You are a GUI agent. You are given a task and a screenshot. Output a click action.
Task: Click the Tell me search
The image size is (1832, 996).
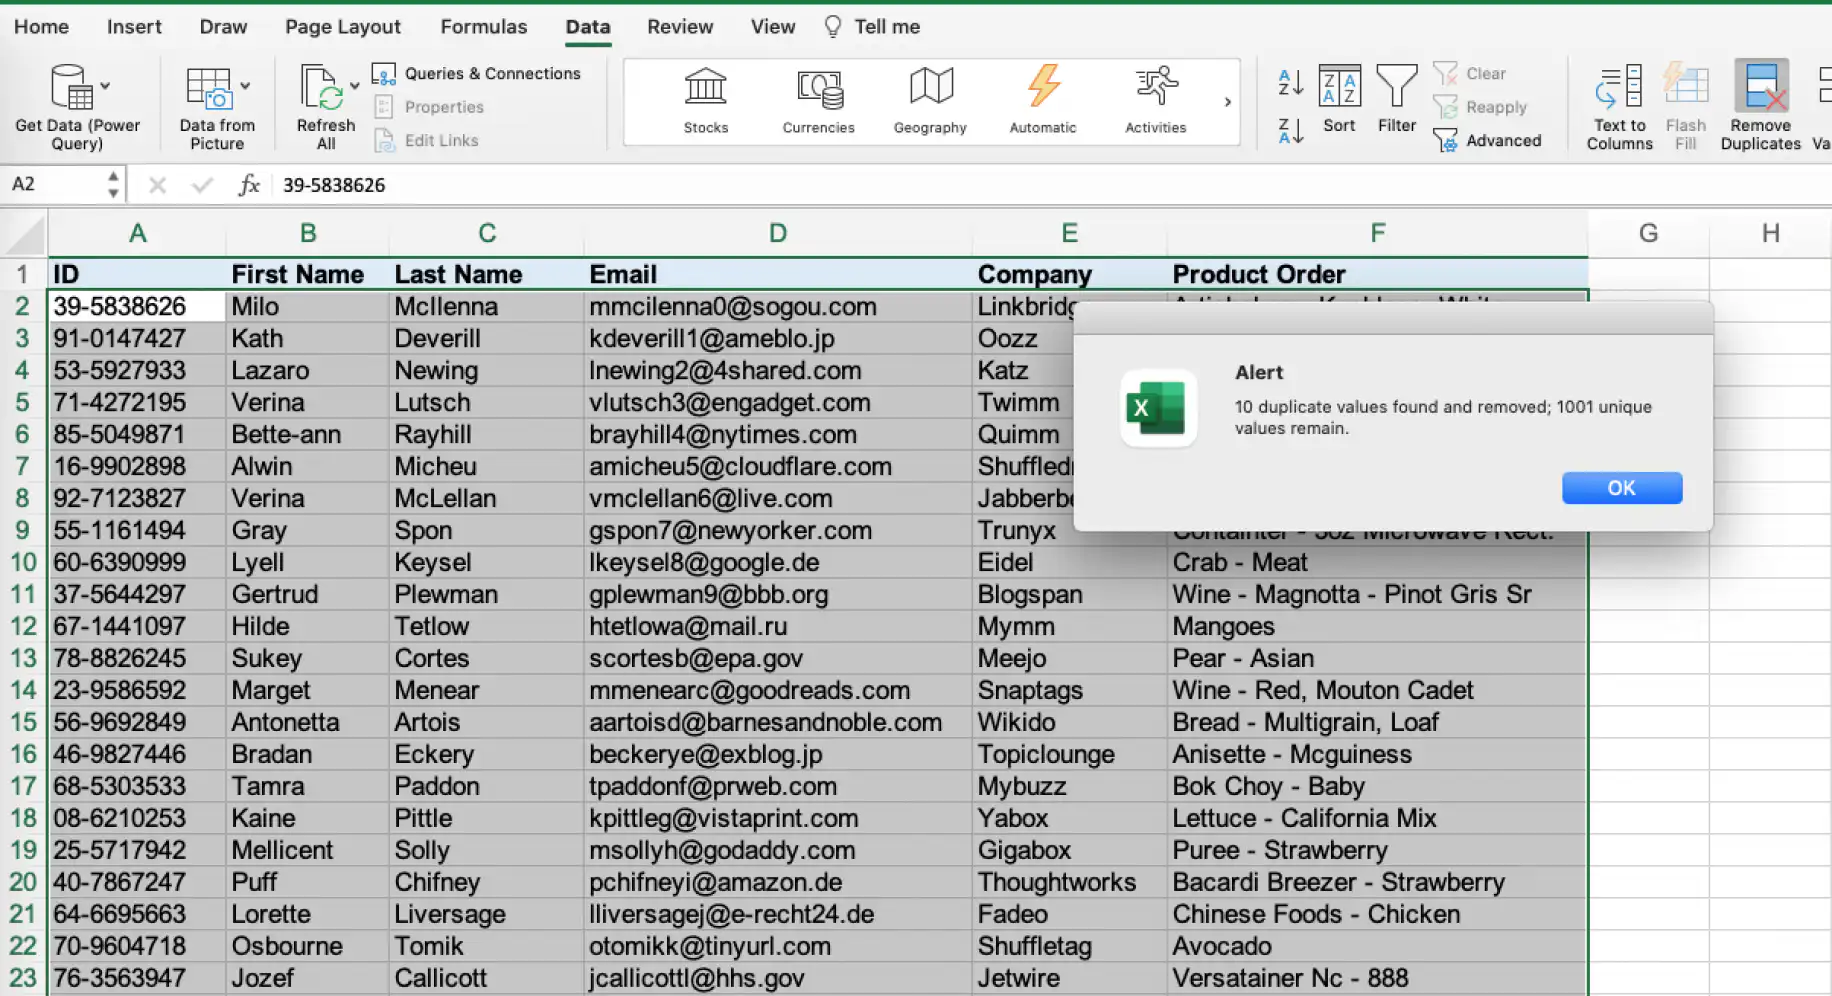click(x=872, y=27)
